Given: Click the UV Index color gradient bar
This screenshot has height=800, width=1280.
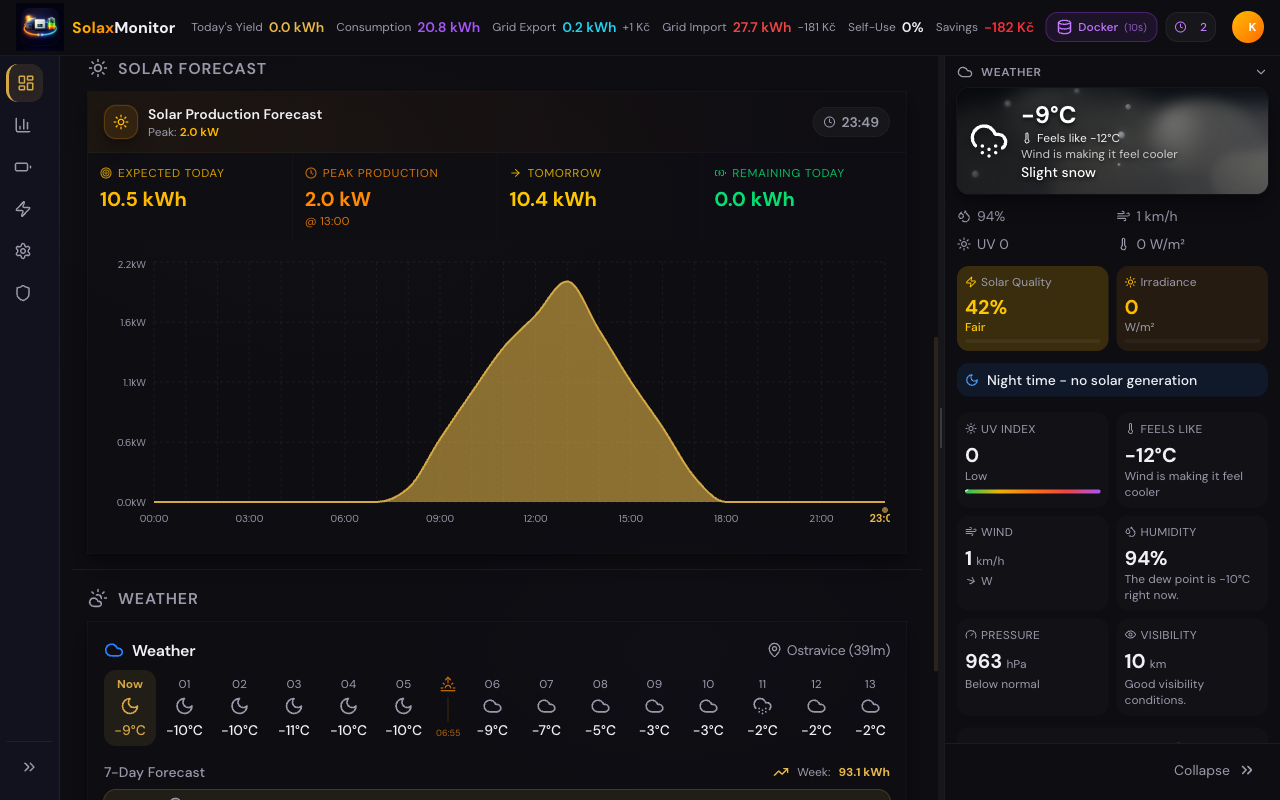Looking at the screenshot, I should click(x=1032, y=491).
